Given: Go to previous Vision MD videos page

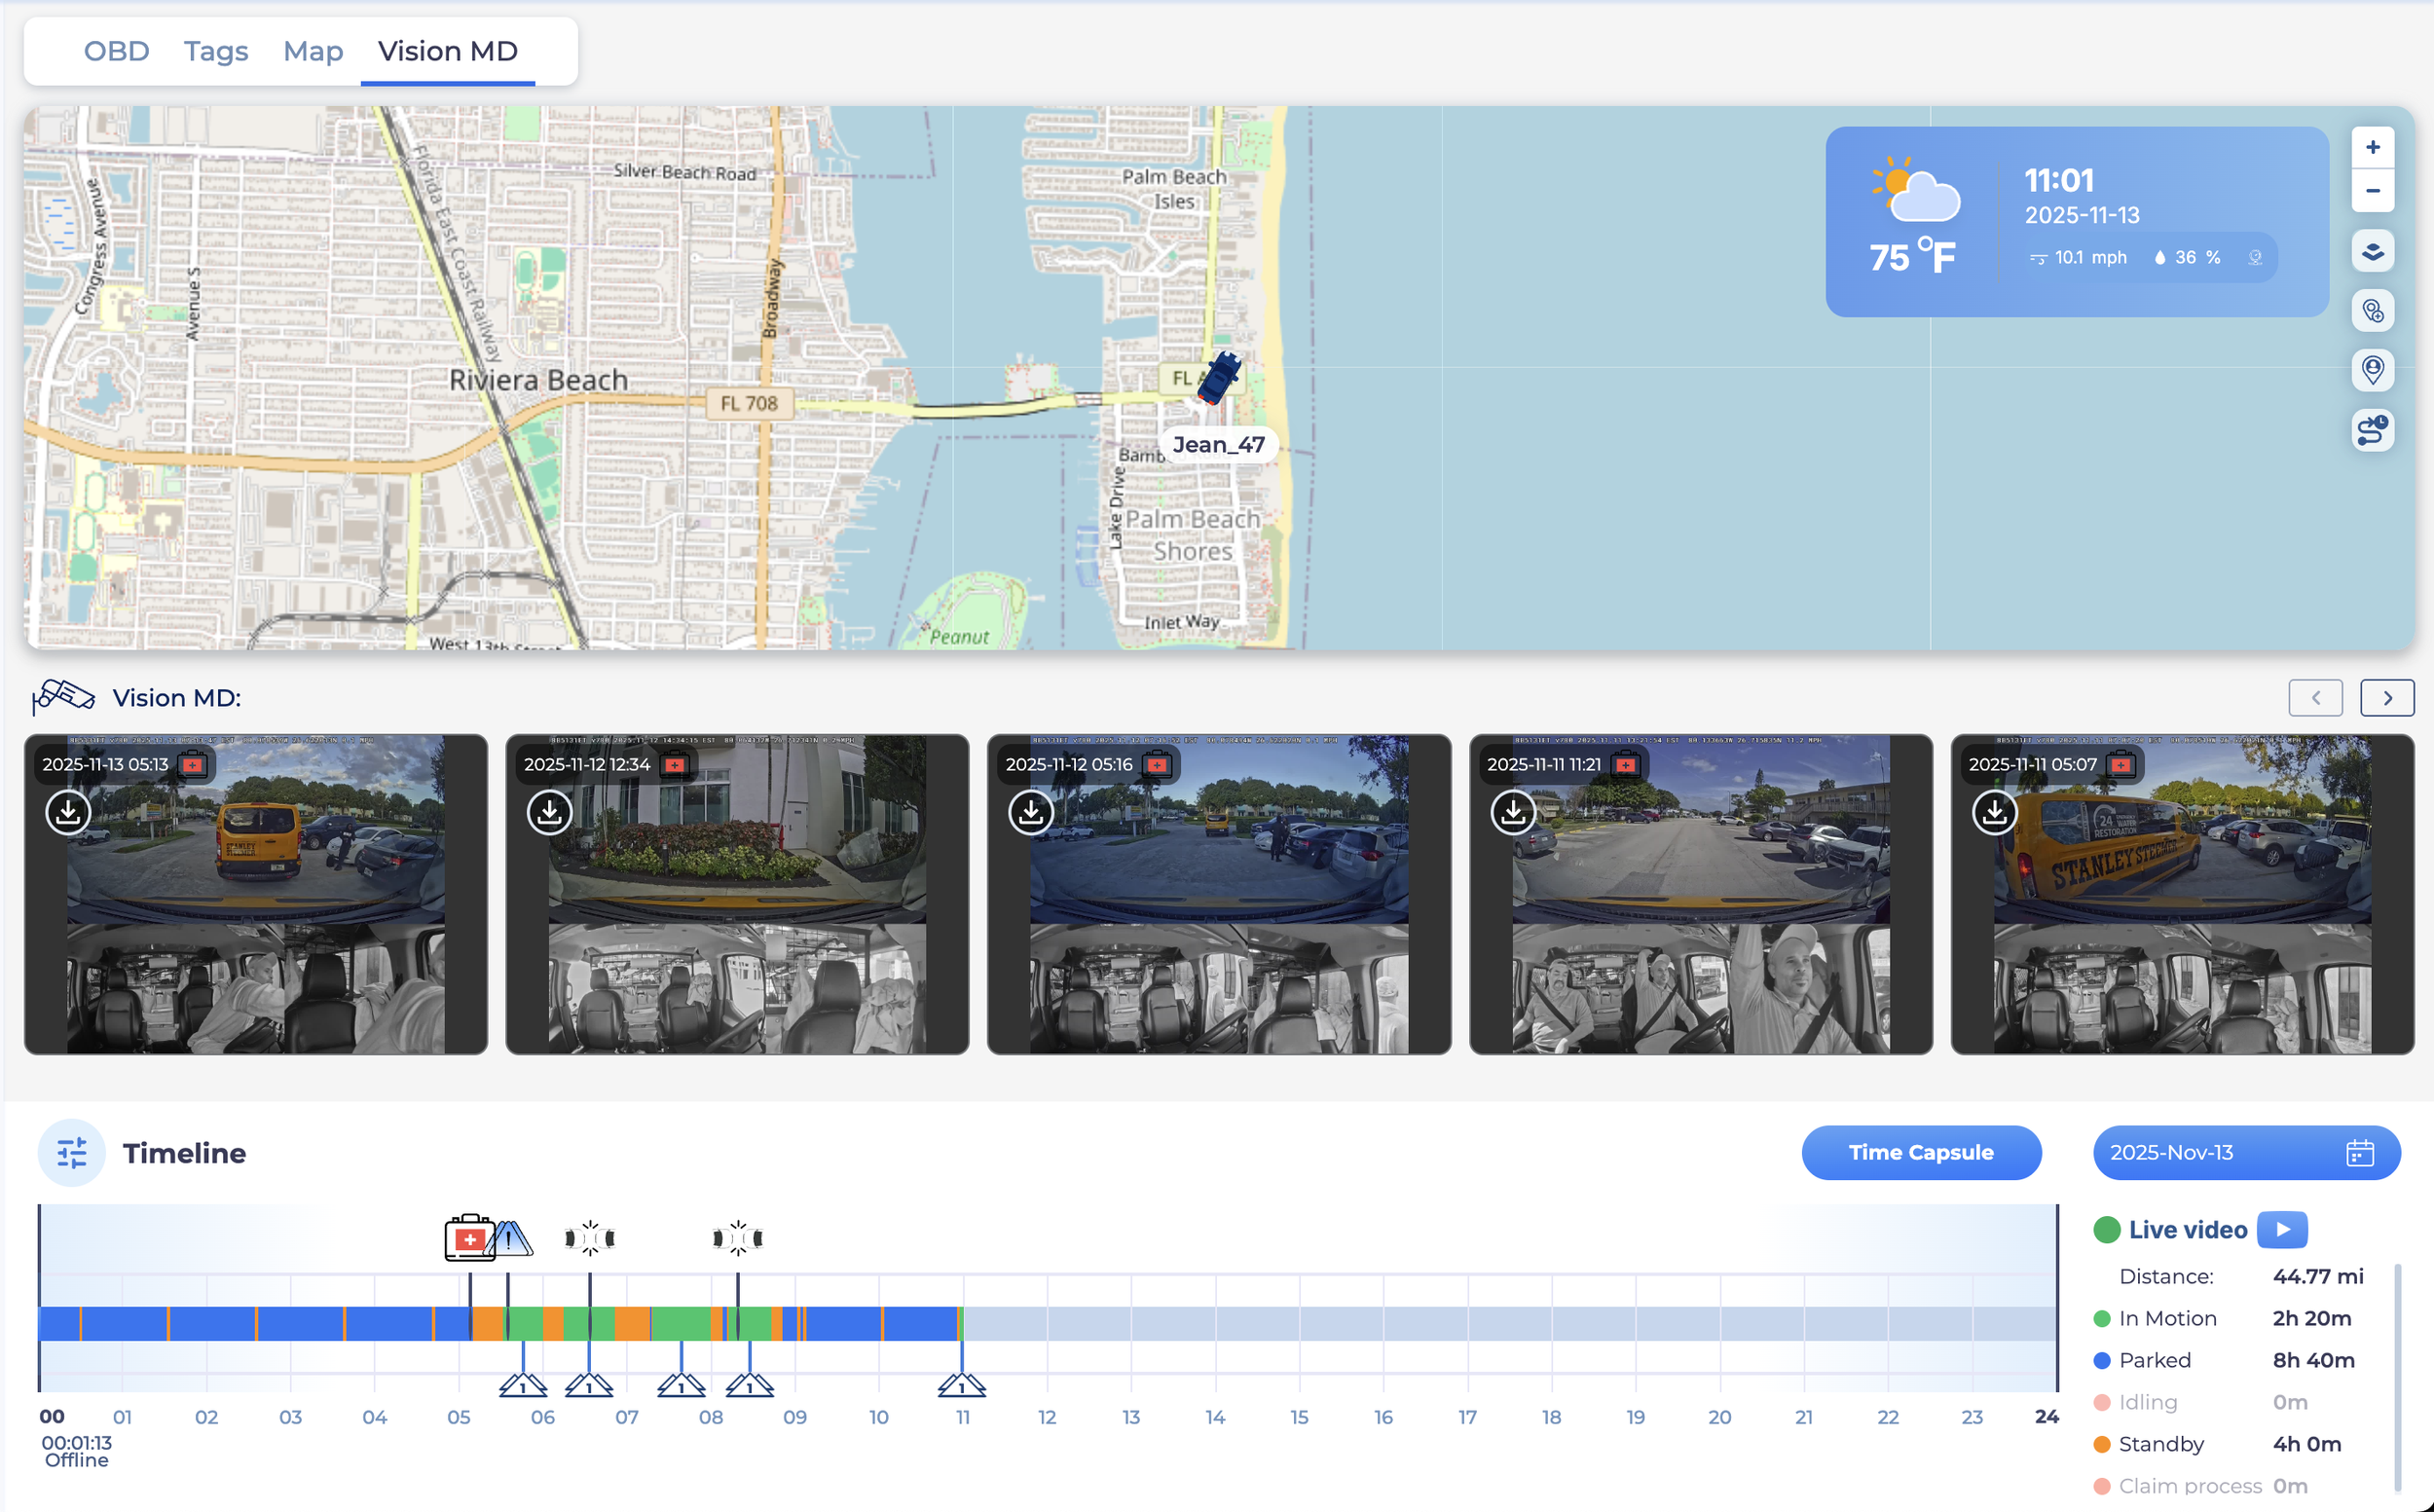Looking at the screenshot, I should pos(2314,698).
